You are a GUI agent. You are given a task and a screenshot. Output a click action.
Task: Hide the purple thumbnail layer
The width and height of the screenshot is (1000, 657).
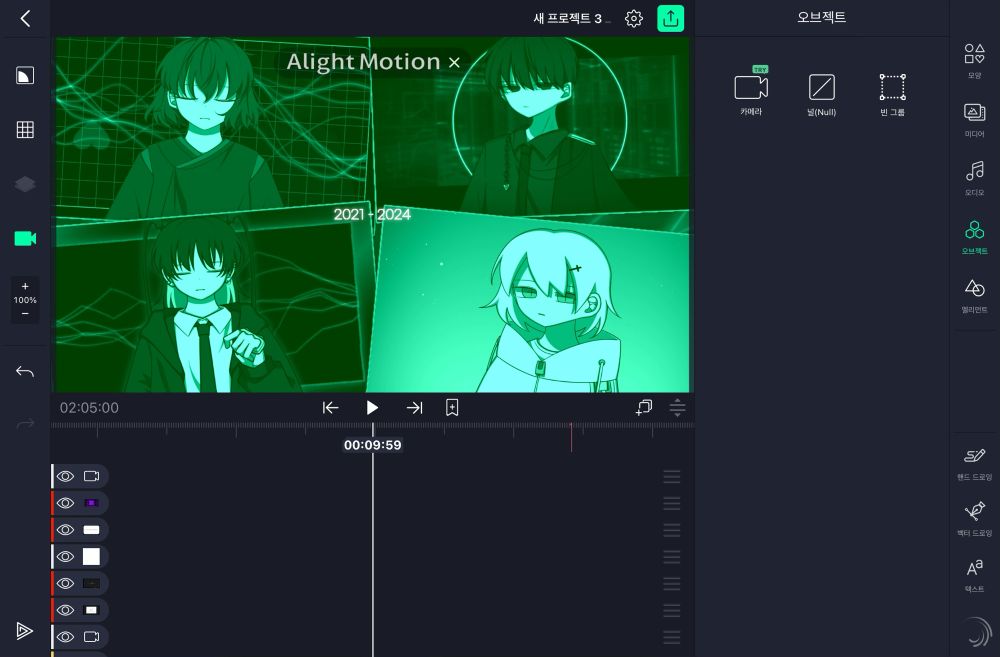(65, 503)
